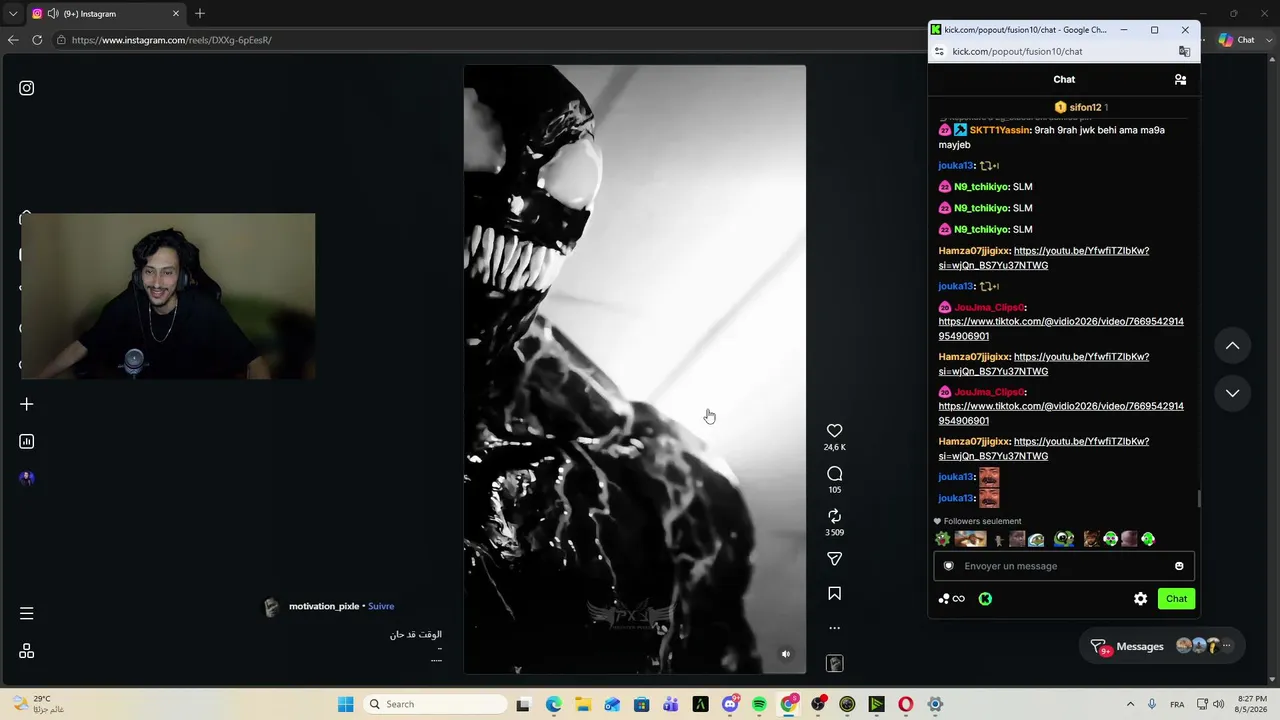Open emoji picker in chat input
The image size is (1280, 720).
(x=1179, y=566)
